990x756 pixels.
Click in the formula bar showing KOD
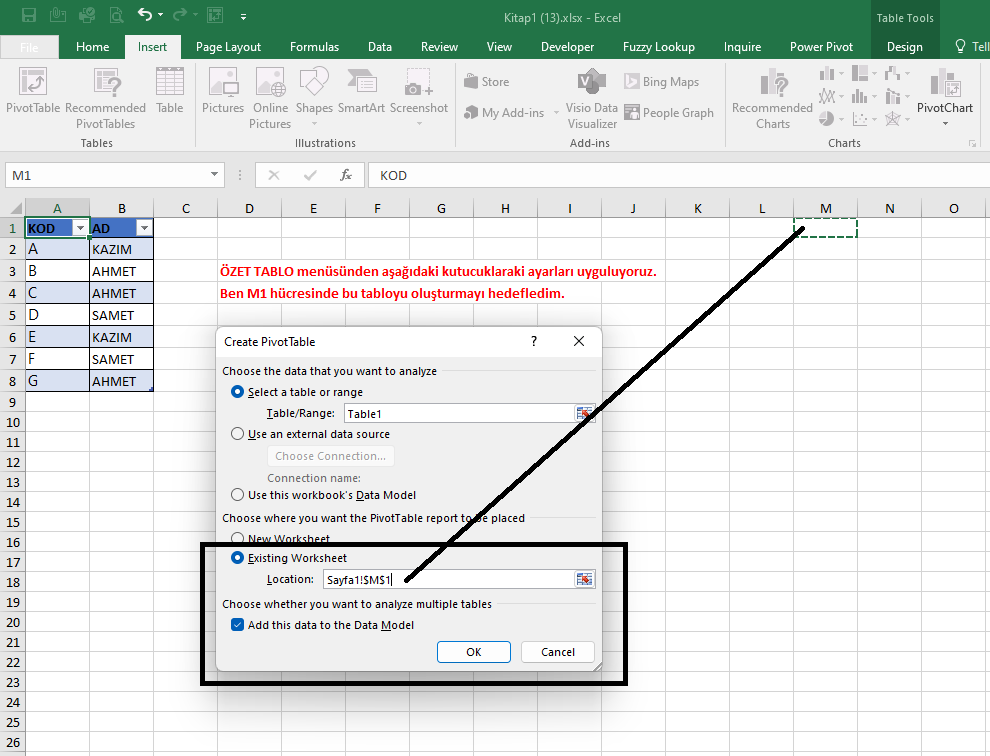[x=679, y=175]
